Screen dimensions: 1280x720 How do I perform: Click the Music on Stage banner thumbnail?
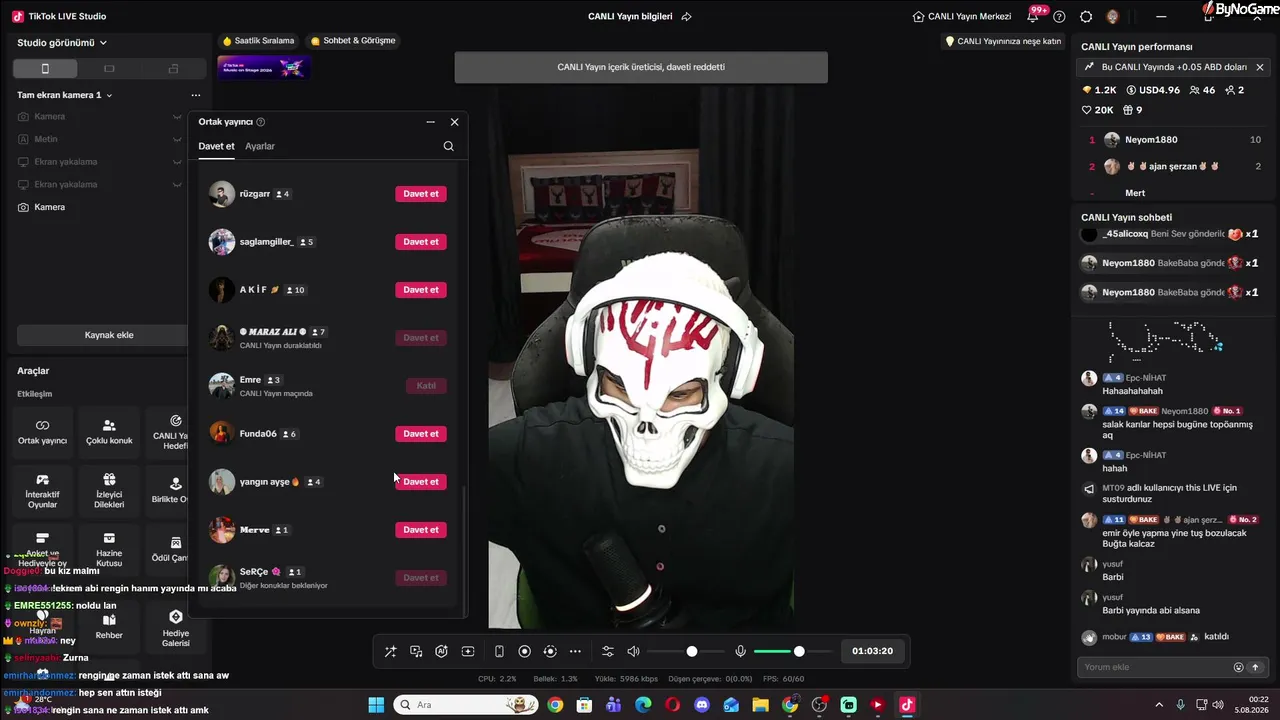[263, 67]
